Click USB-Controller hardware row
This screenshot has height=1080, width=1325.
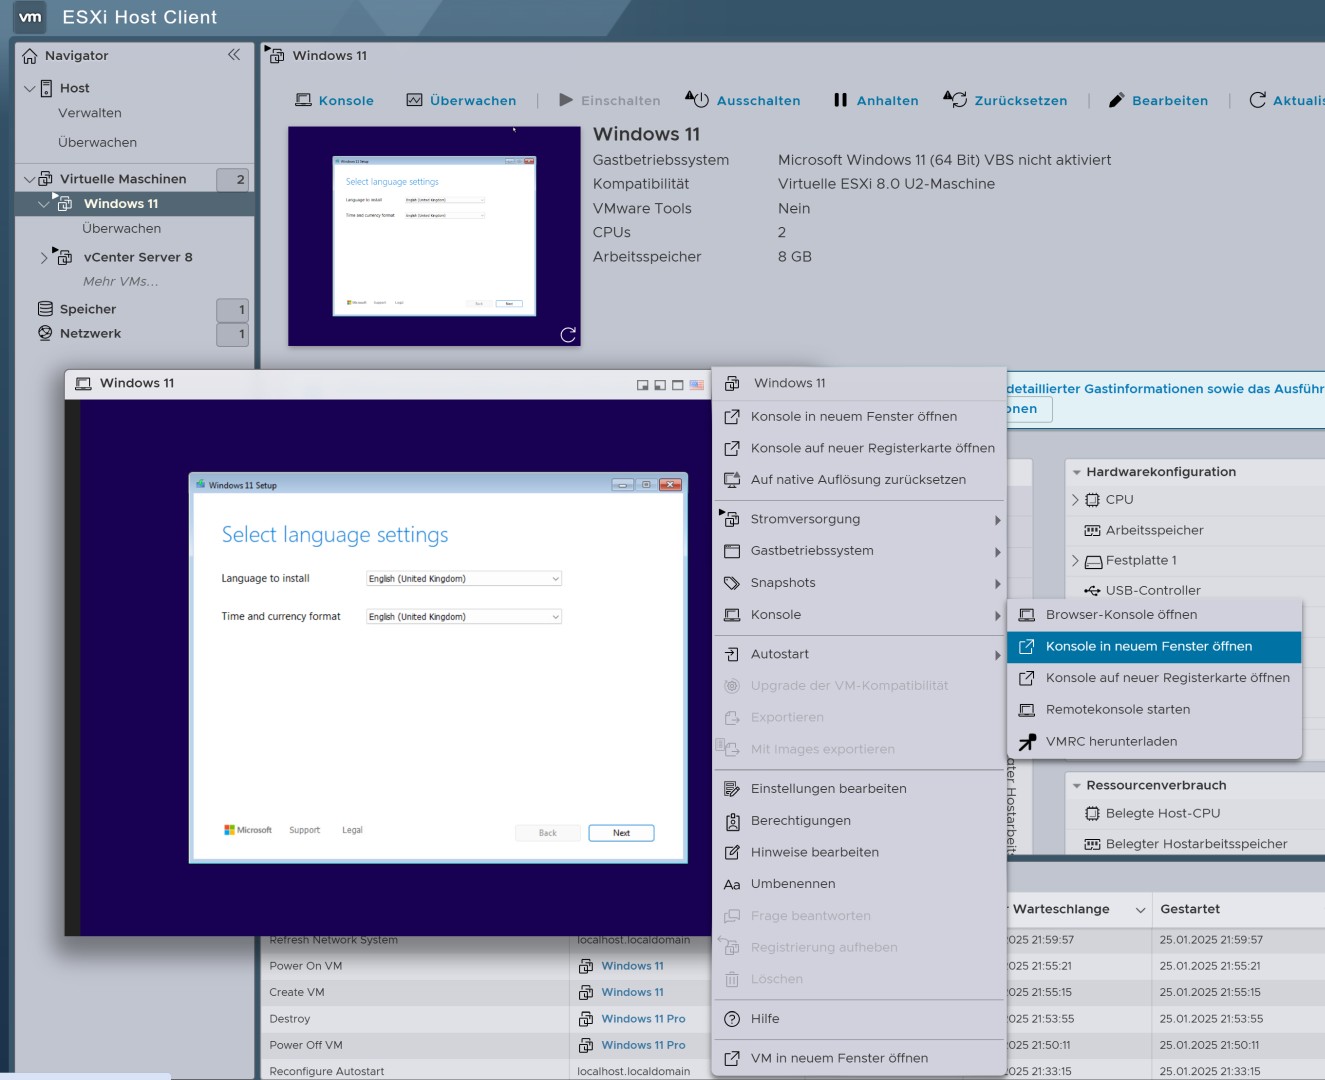coord(1195,591)
